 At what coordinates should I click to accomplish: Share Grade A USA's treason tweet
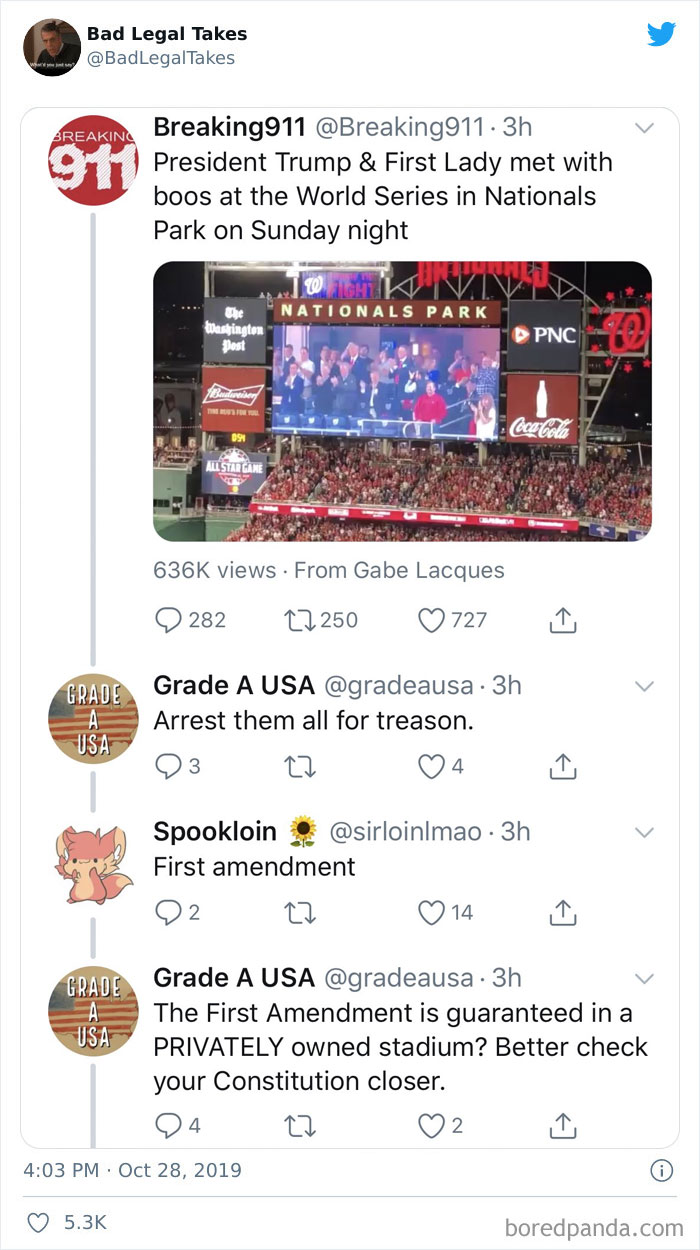[x=563, y=766]
